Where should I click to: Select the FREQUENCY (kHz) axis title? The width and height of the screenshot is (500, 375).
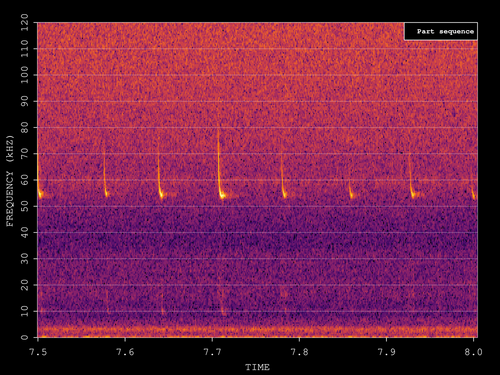pyautogui.click(x=10, y=181)
